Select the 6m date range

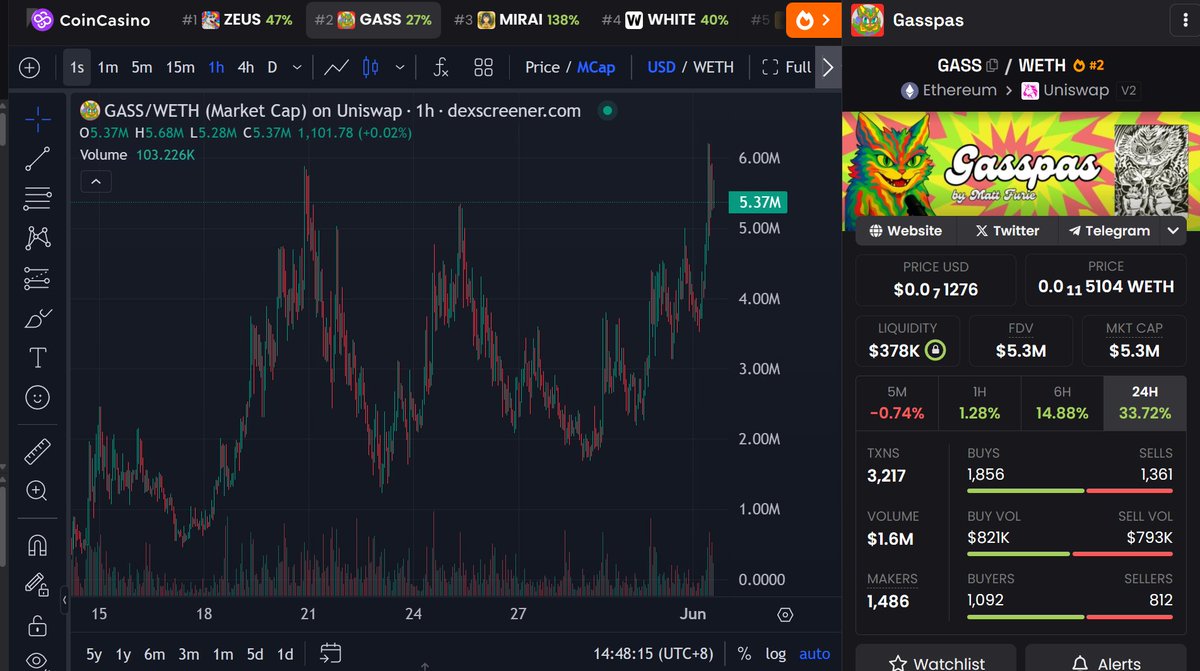click(x=154, y=654)
